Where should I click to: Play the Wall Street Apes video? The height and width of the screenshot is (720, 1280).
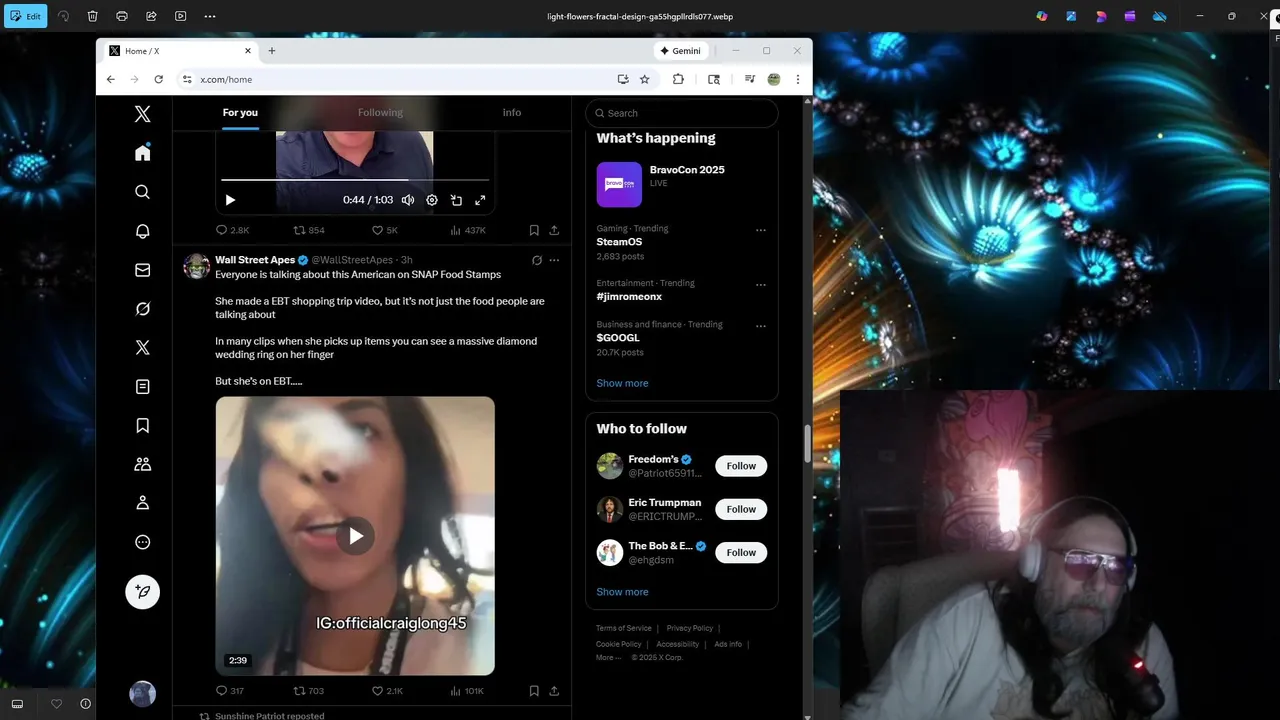[355, 536]
